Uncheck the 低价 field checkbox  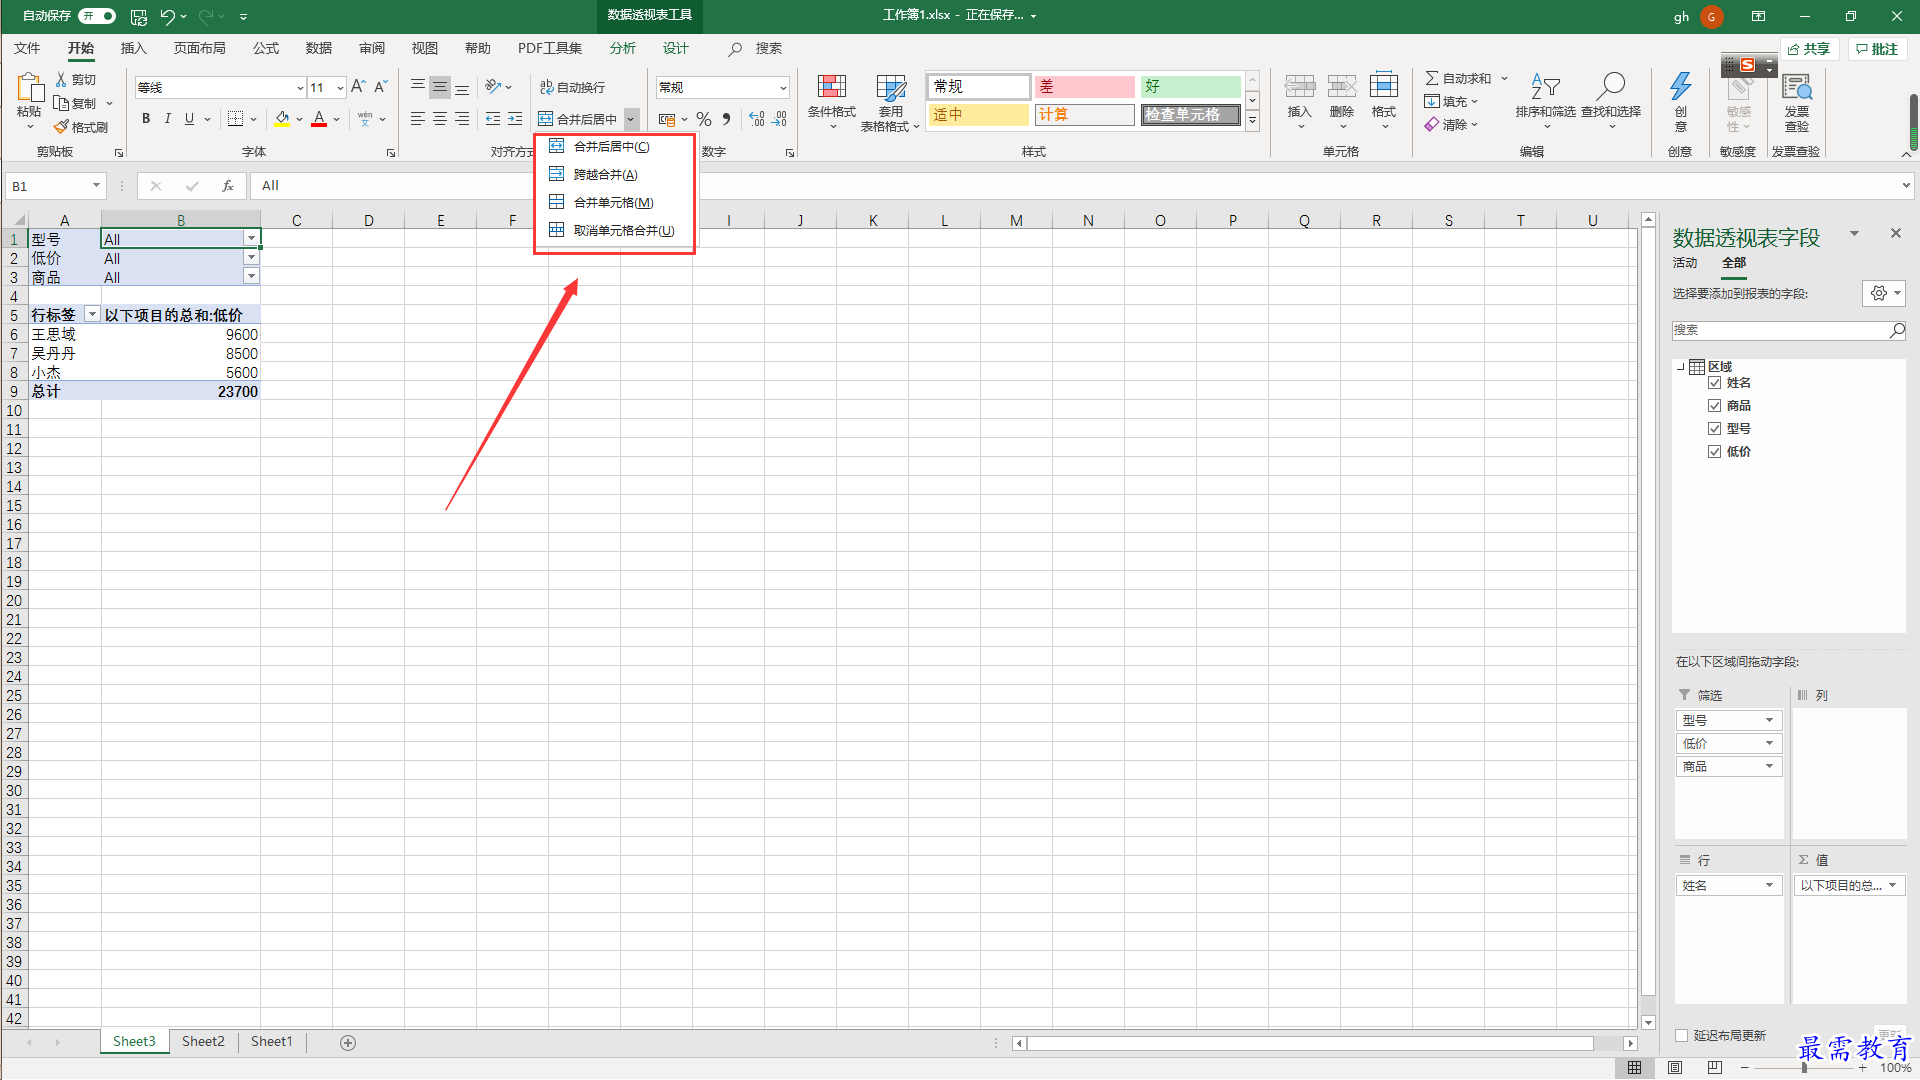click(x=1715, y=452)
